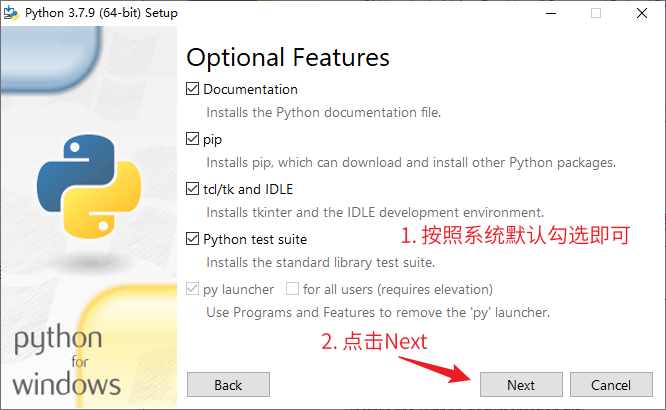This screenshot has width=666, height=410.
Task: Click the Python icon in the title bar
Action: pos(12,13)
